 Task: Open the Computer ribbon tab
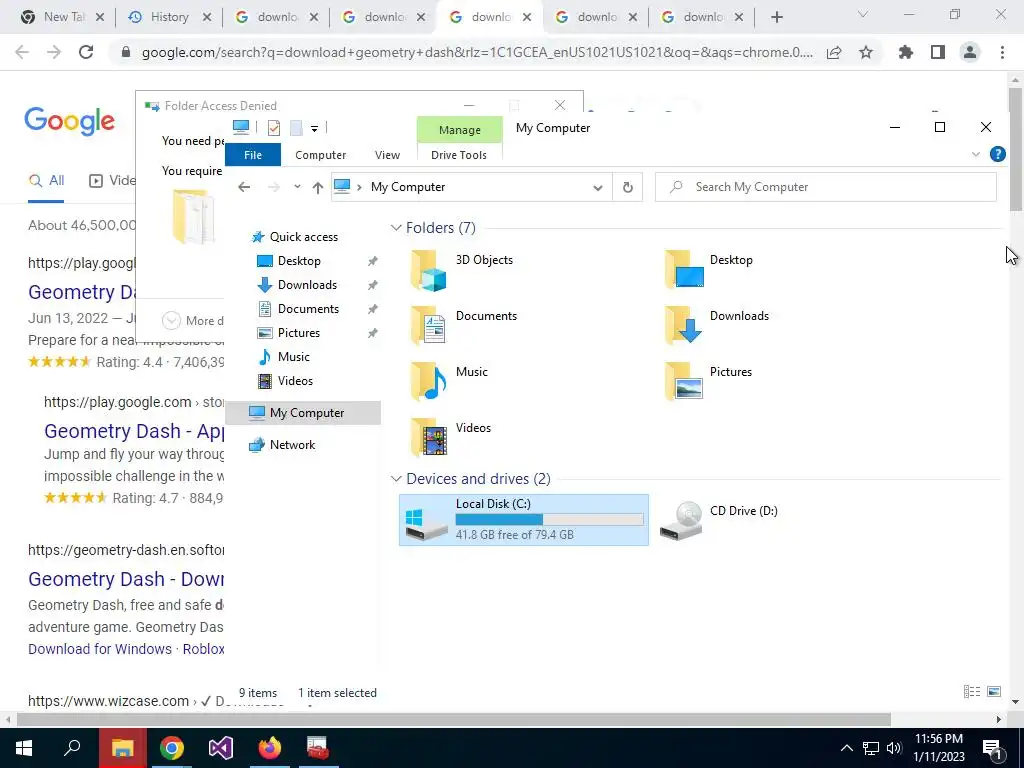point(320,155)
